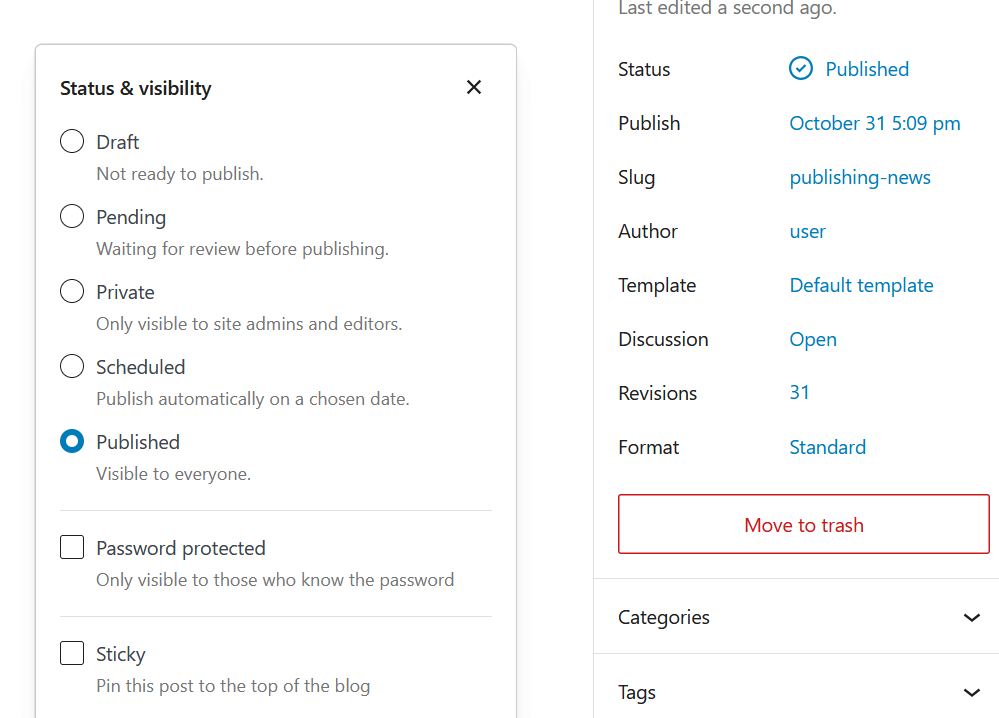Tick the Sticky checkbox
Viewport: 999px width, 718px height.
click(72, 654)
